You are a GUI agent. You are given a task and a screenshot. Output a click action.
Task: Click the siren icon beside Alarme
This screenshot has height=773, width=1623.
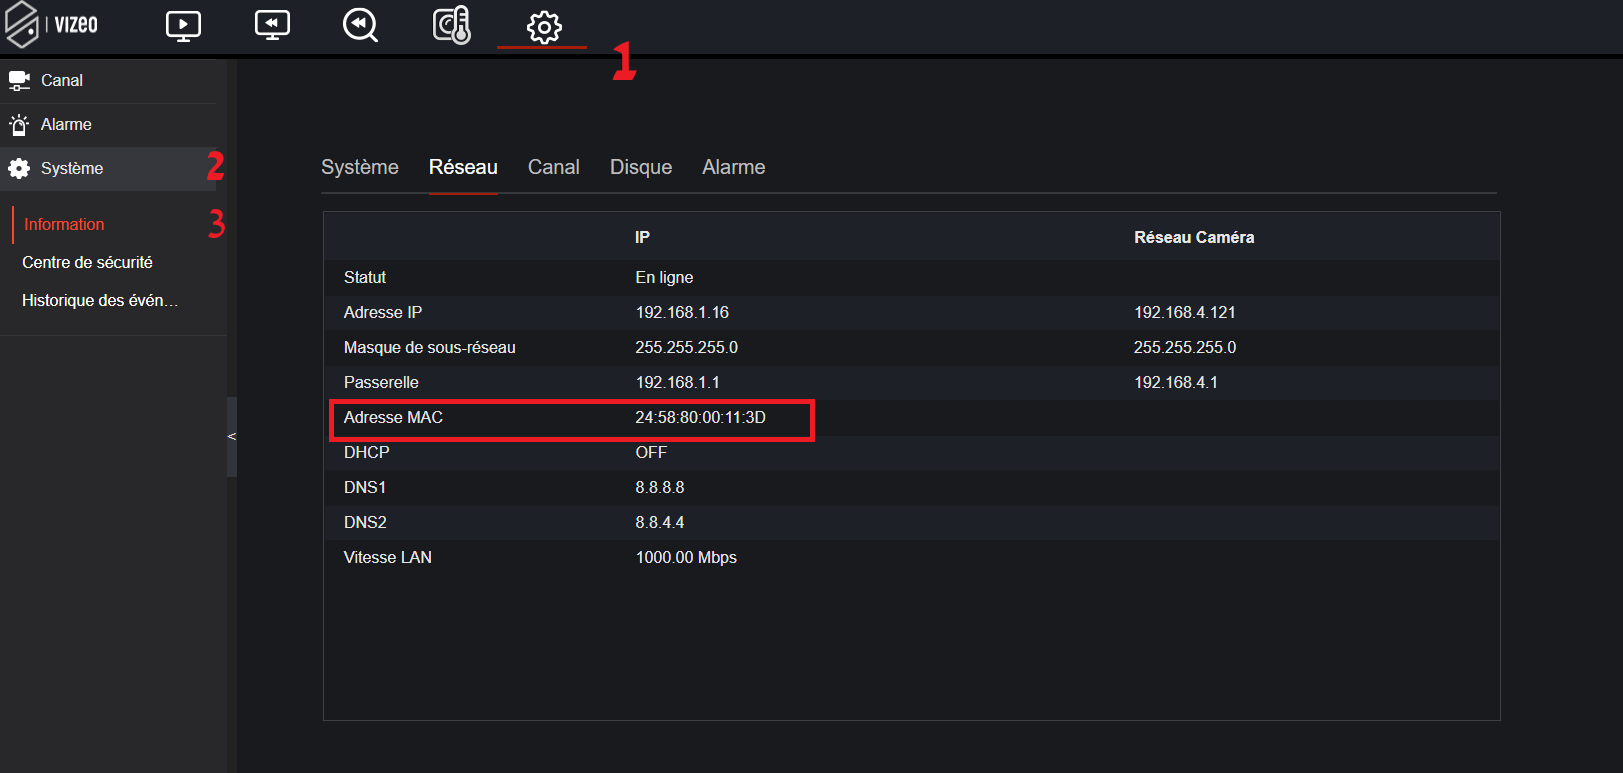tap(19, 125)
